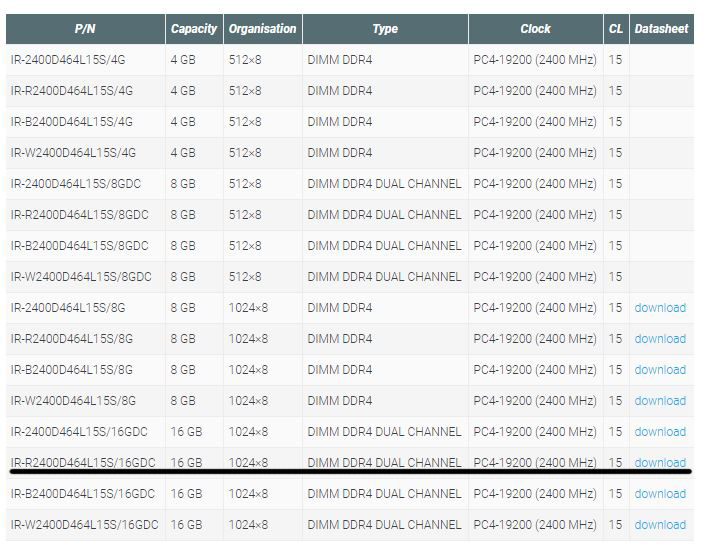This screenshot has width=711, height=551.
Task: Click DIMM DDR4 type in IR-B2400D464L15S/4G row
Action: pos(340,122)
